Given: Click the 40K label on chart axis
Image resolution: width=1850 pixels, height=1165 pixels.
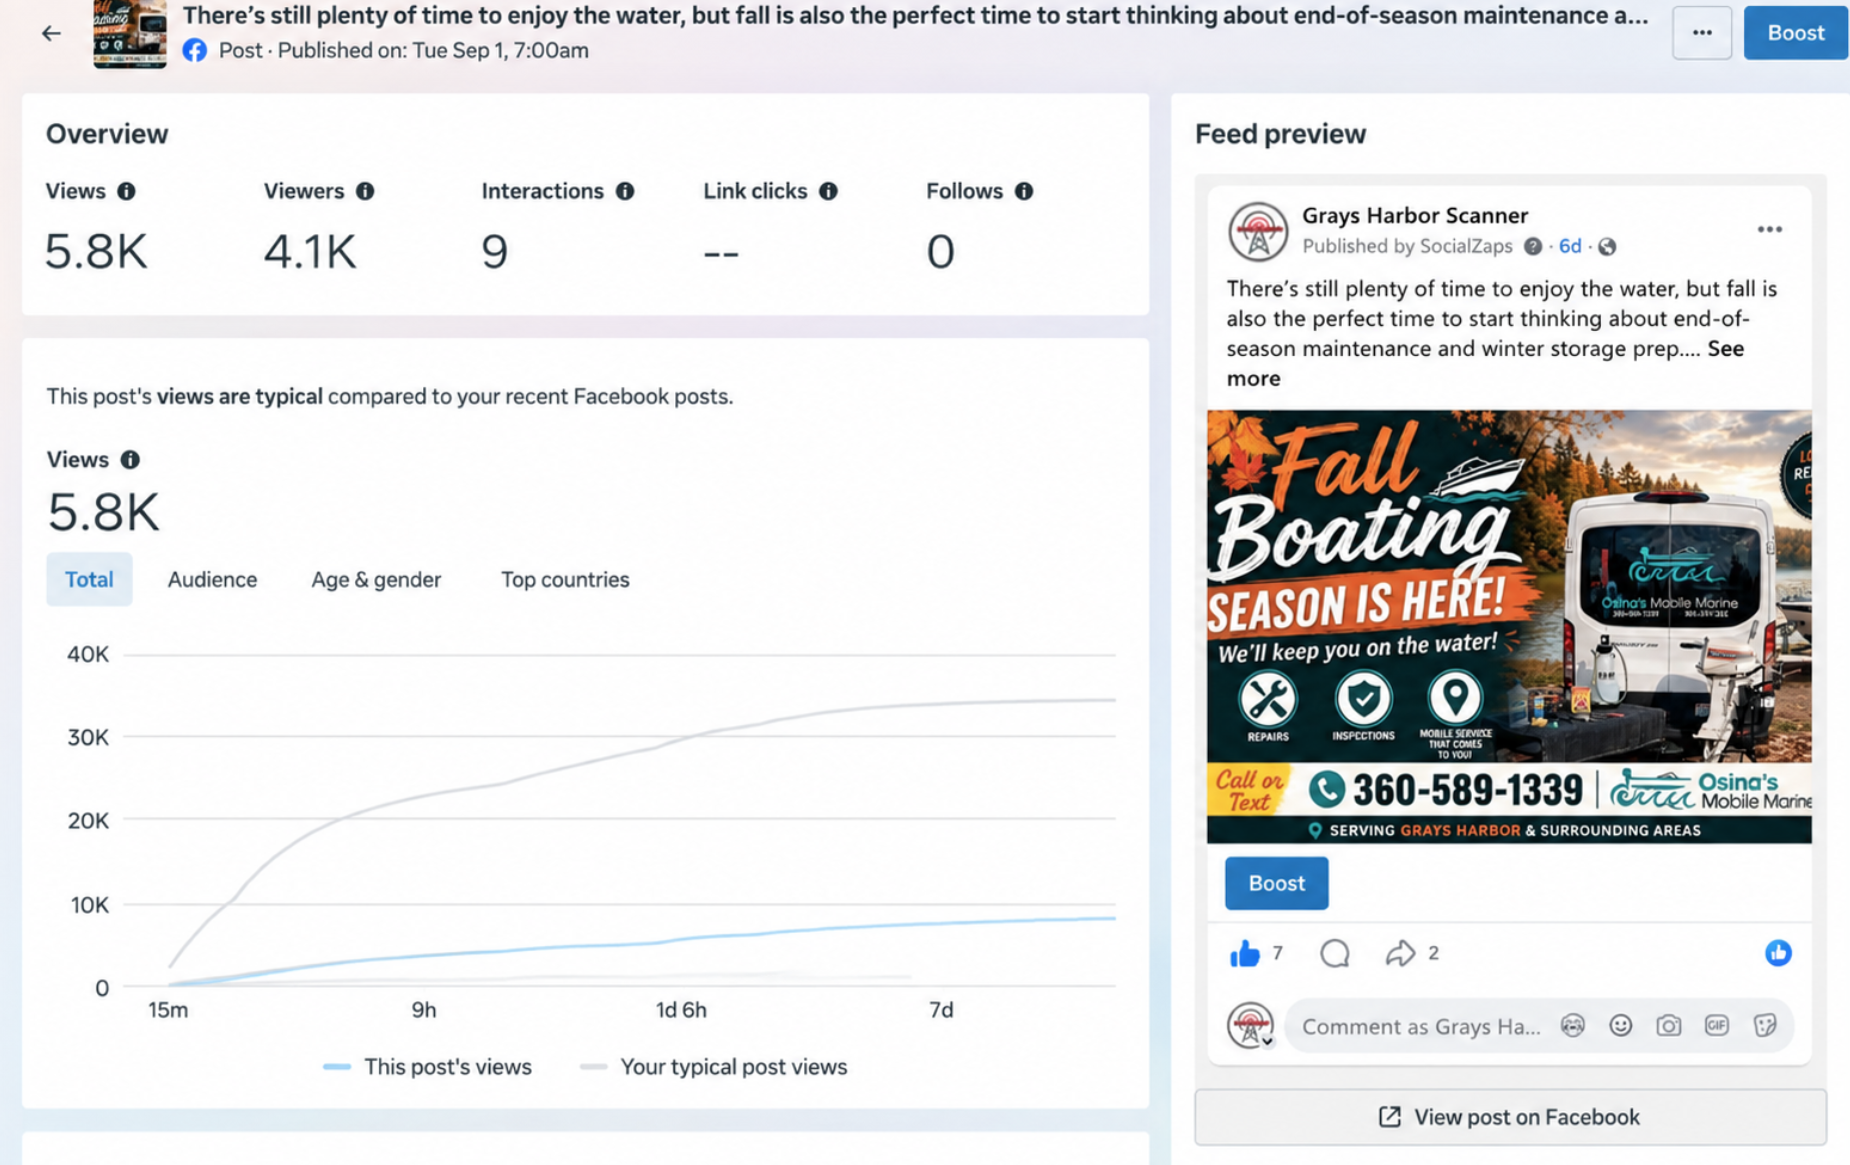Looking at the screenshot, I should pyautogui.click(x=88, y=655).
